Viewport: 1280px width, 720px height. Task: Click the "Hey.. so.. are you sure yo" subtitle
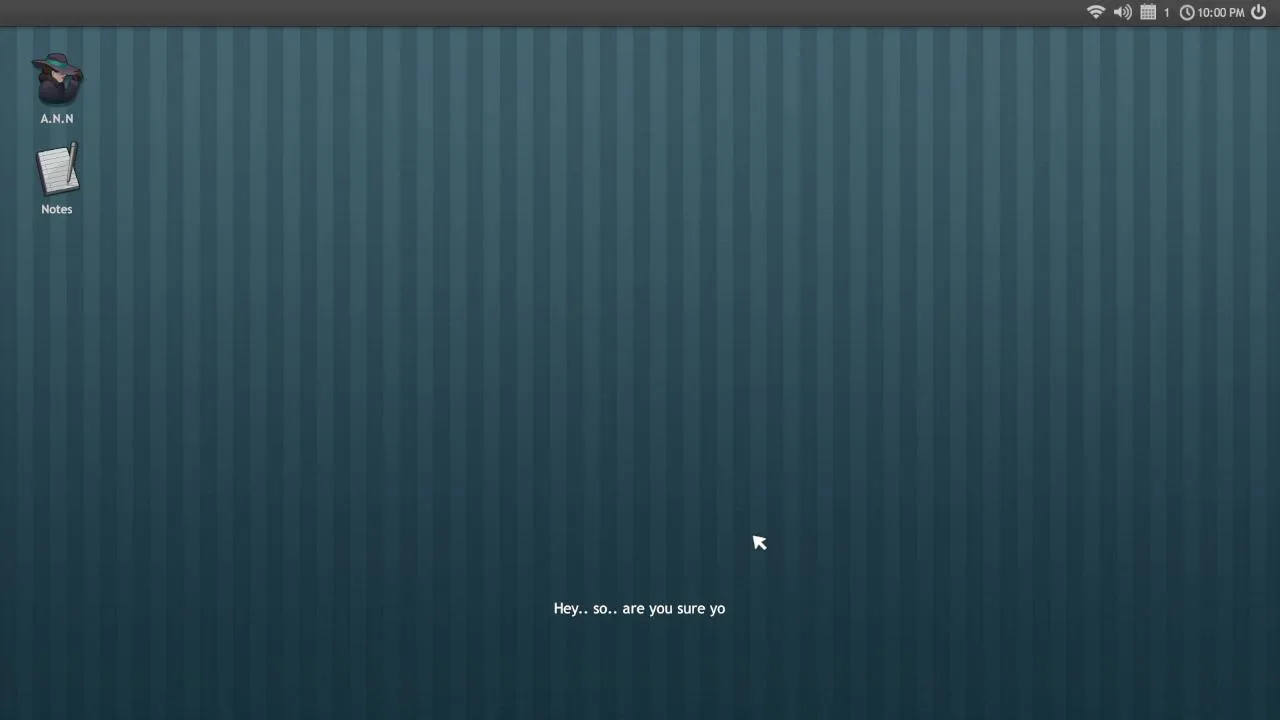click(639, 608)
